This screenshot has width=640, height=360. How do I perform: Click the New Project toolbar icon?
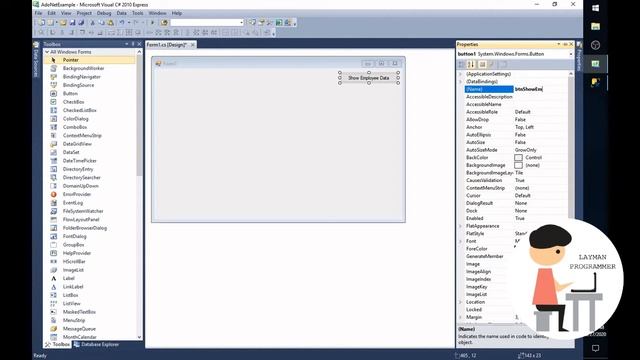tap(41, 22)
